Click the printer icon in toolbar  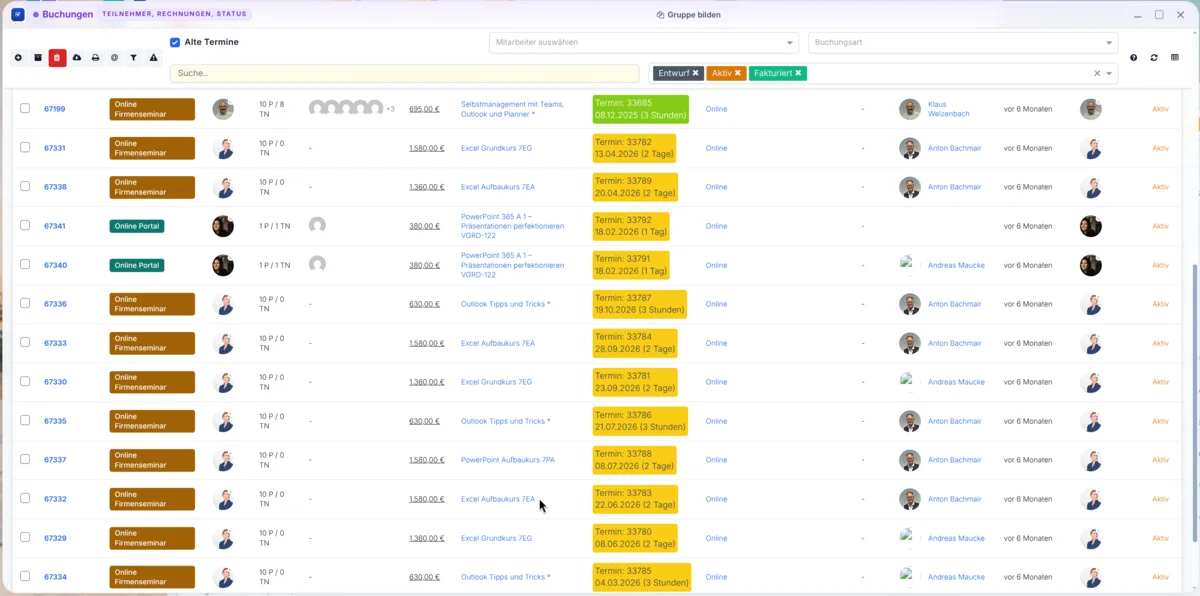click(95, 58)
